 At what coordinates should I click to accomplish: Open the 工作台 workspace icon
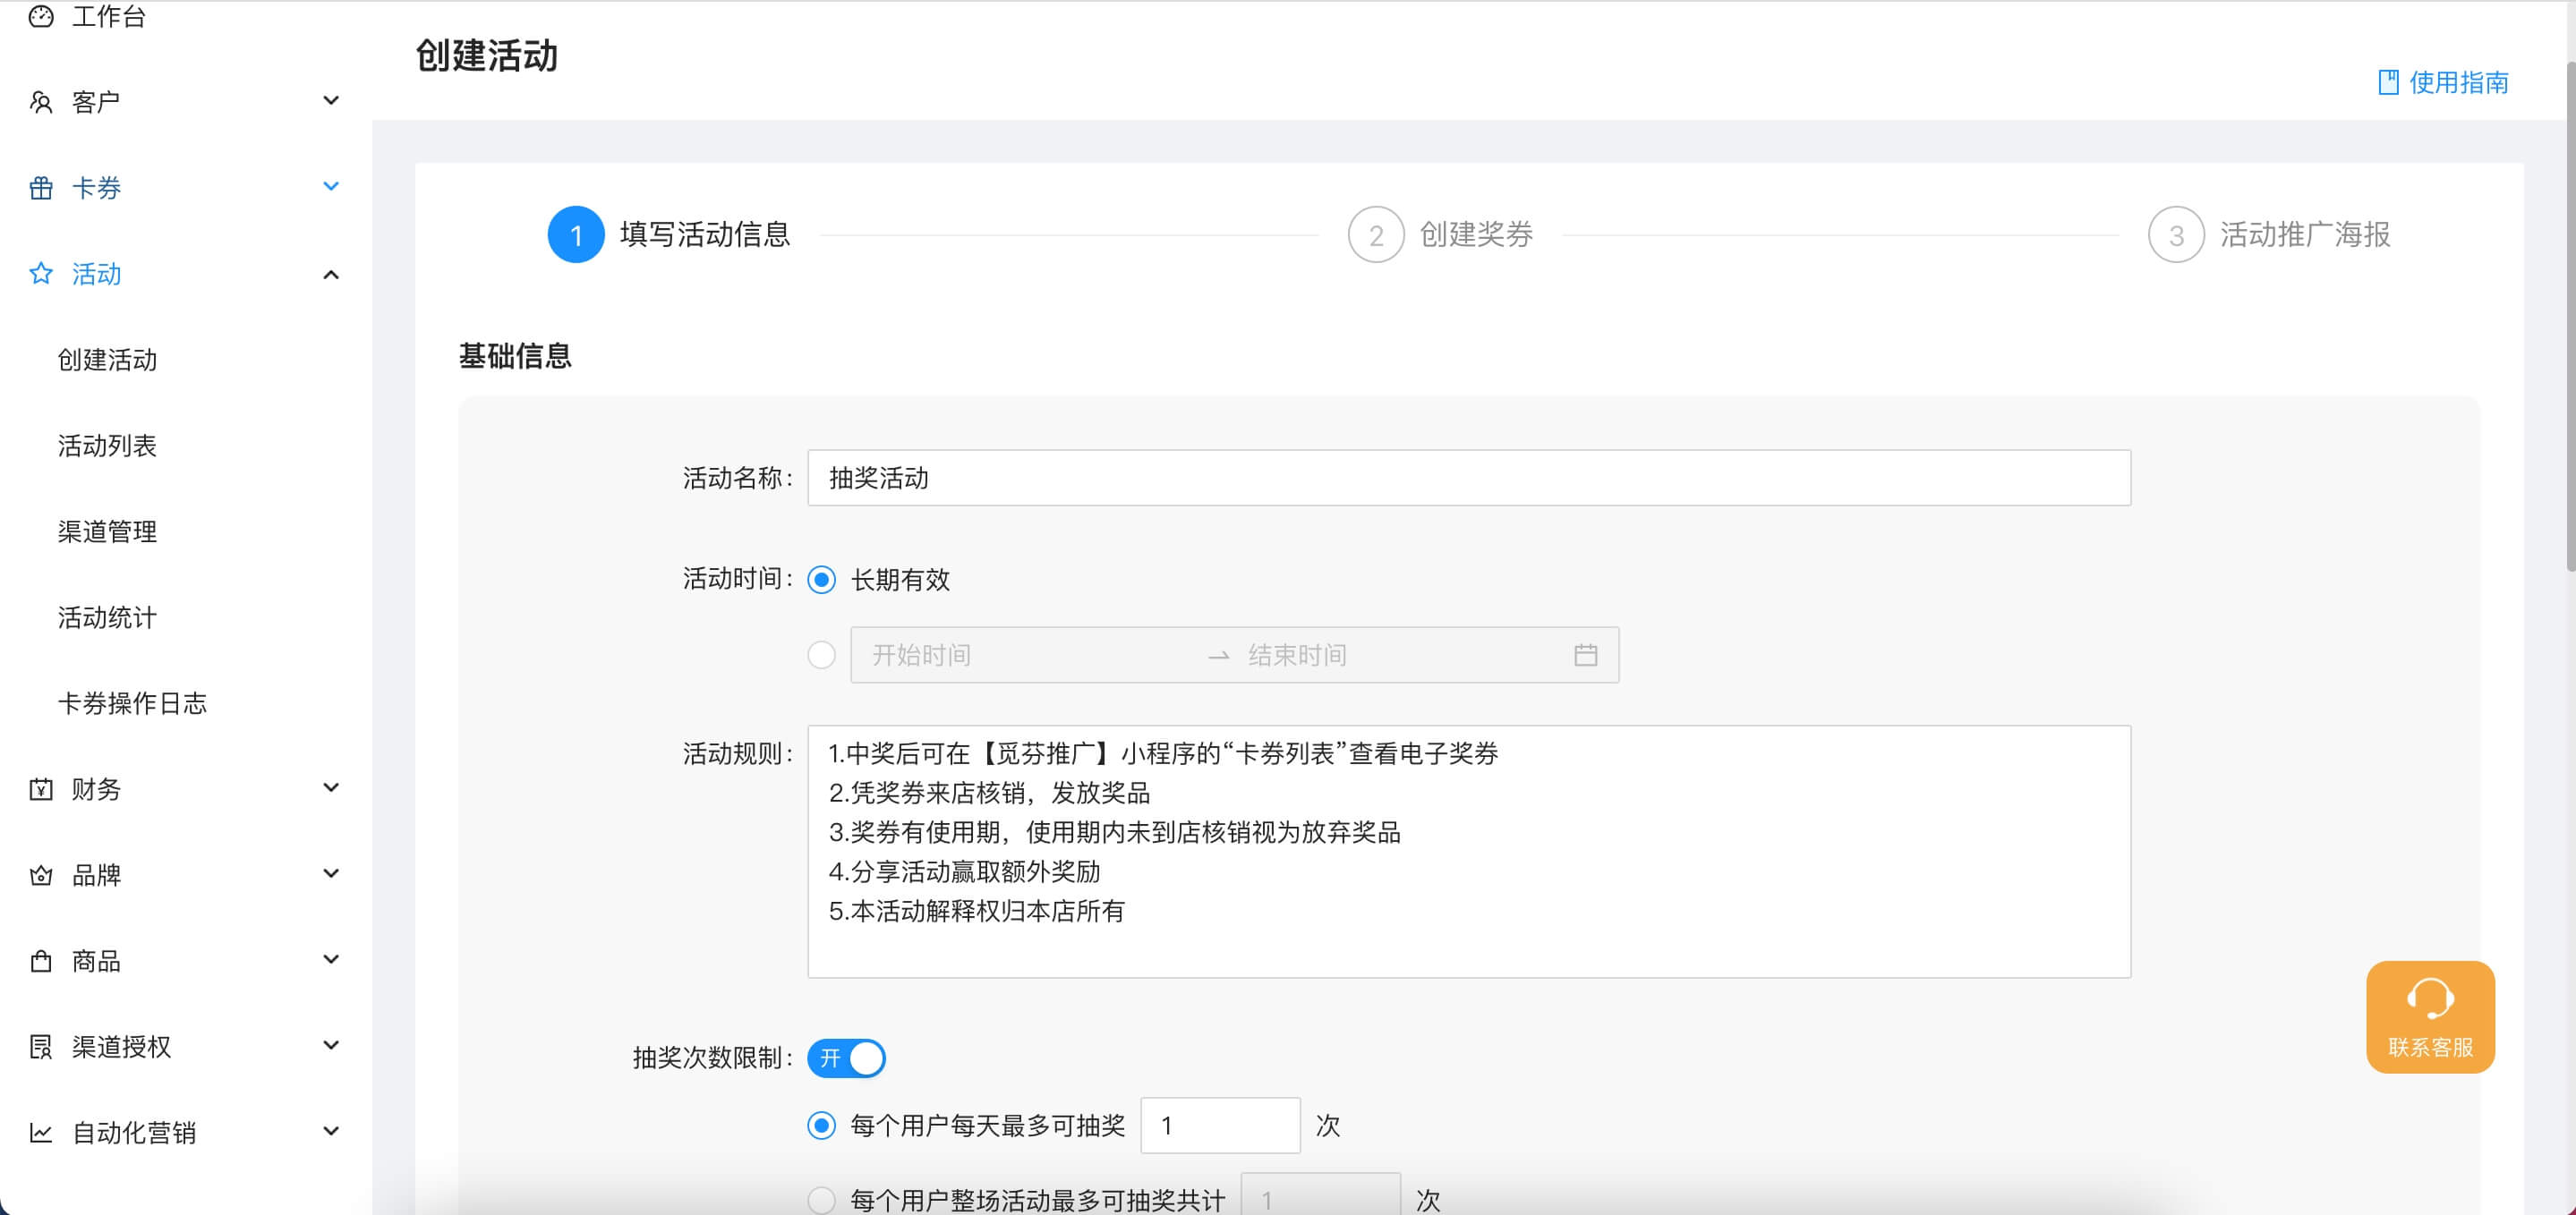[x=40, y=16]
